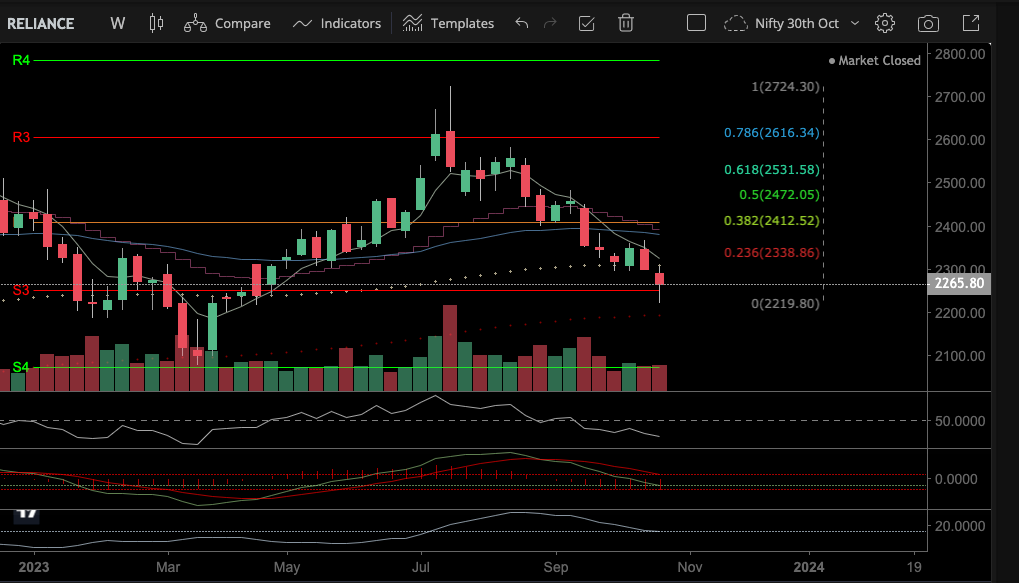Click the 50.0000 RSI axis value

[960, 421]
